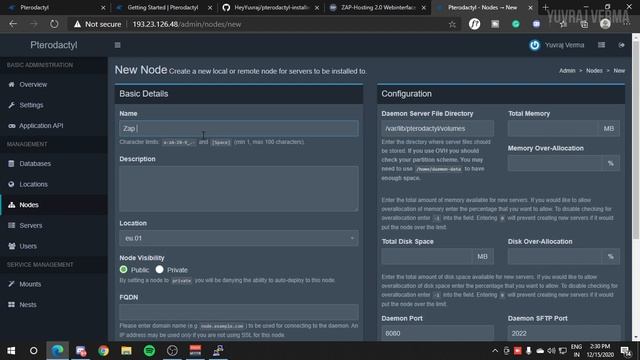Open Spotify from the taskbar
Screen dimensions: 640x360
pyautogui.click(x=149, y=351)
